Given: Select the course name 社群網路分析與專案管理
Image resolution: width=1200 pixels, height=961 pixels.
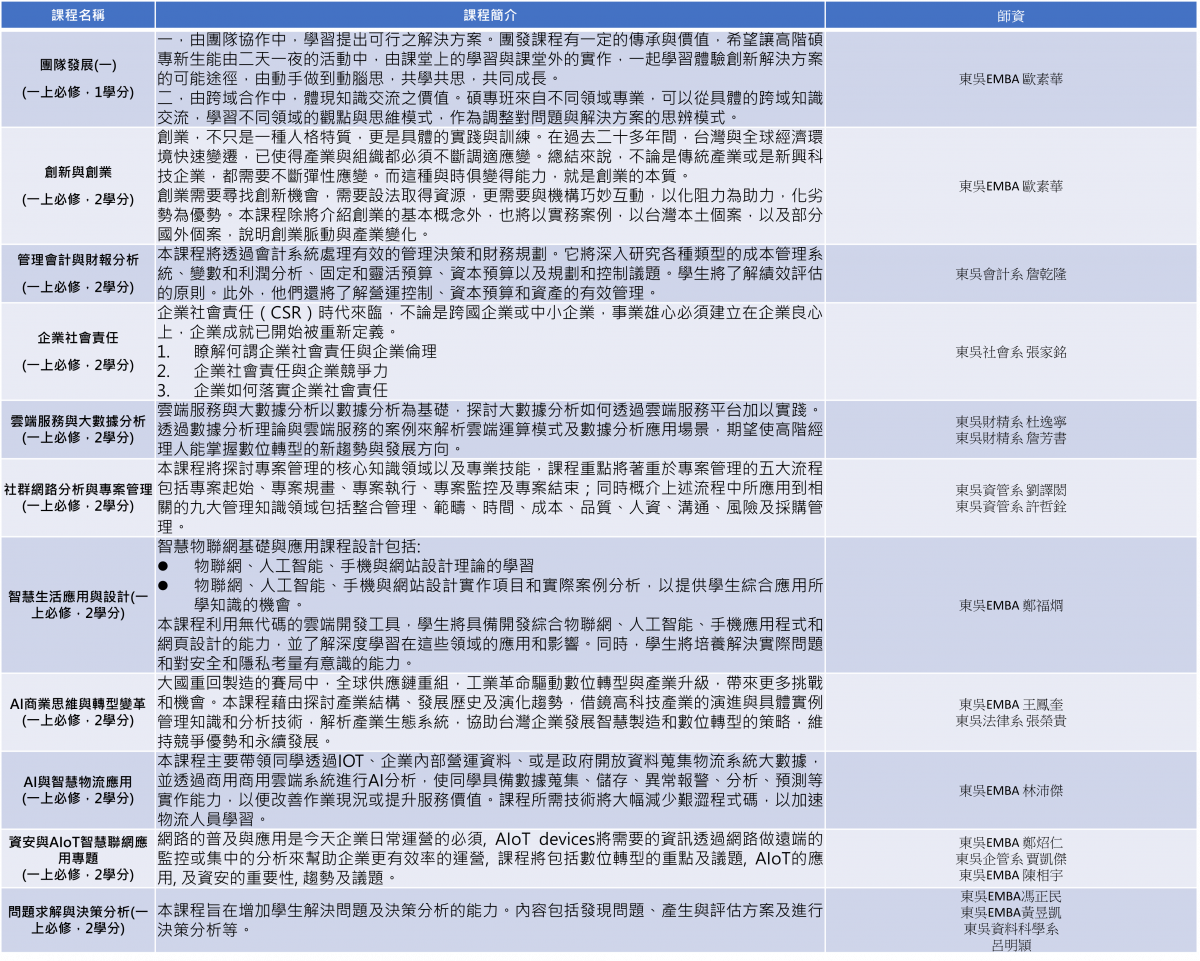Looking at the screenshot, I should coord(78,489).
